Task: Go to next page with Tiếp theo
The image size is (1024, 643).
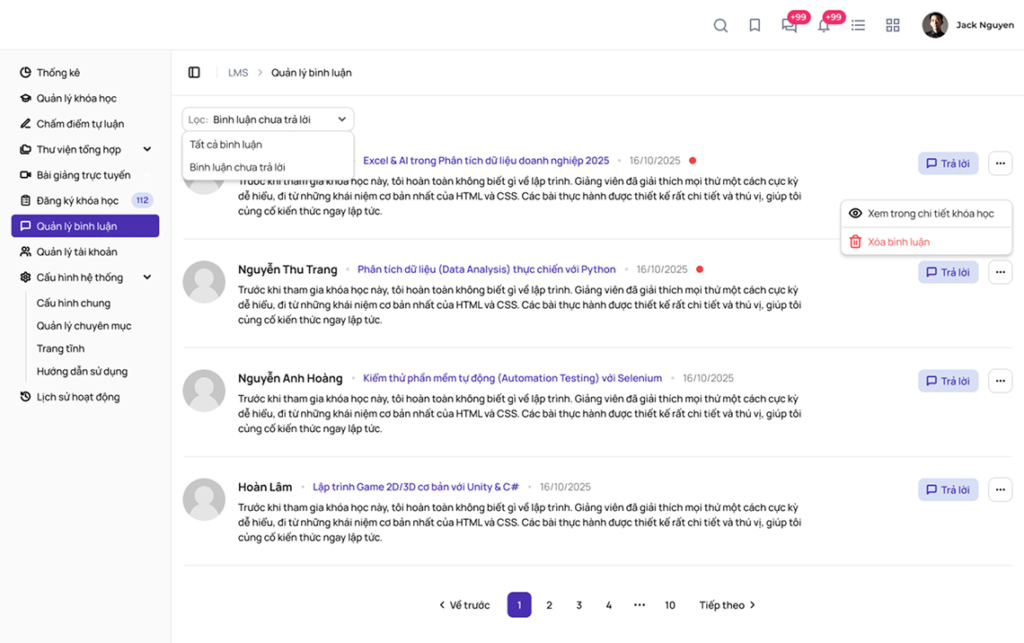Action: click(x=727, y=605)
